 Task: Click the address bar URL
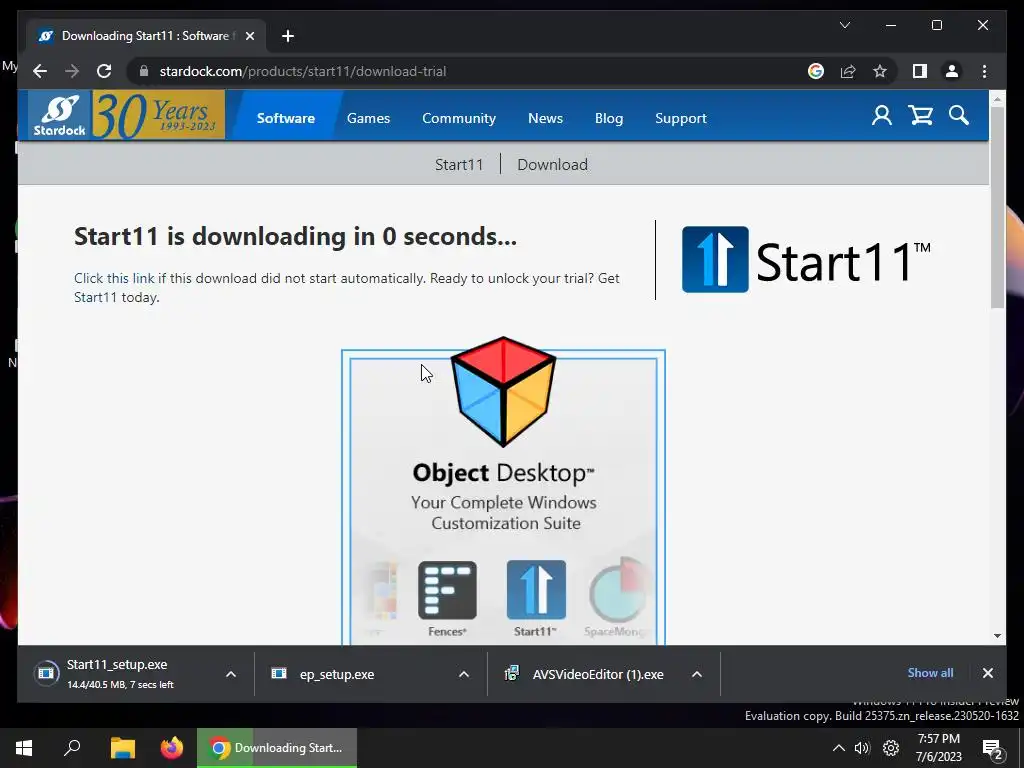coord(302,71)
